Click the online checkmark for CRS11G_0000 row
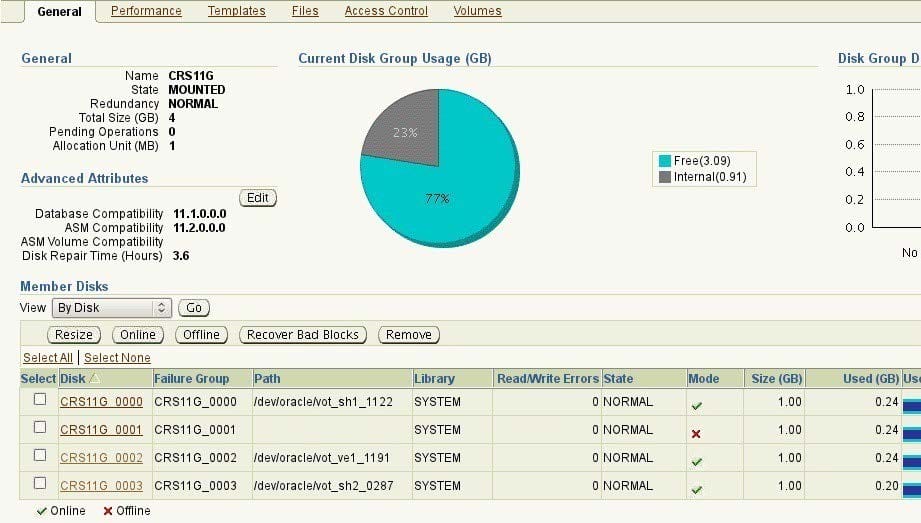 [696, 405]
